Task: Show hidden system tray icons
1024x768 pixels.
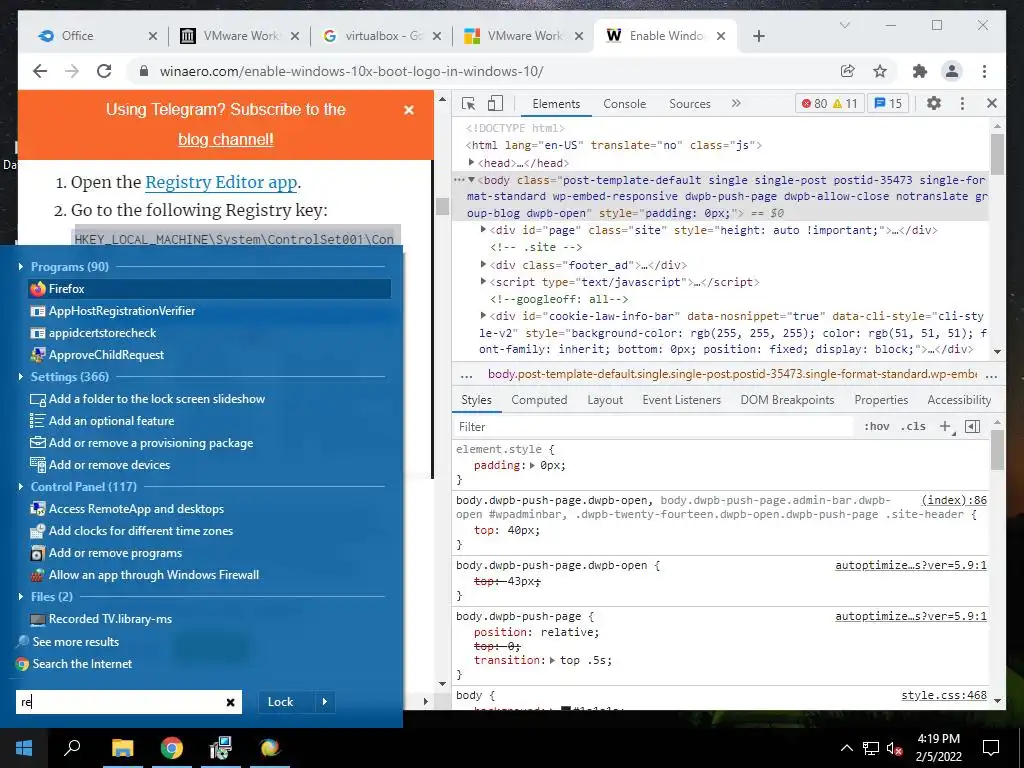Action: (x=846, y=748)
